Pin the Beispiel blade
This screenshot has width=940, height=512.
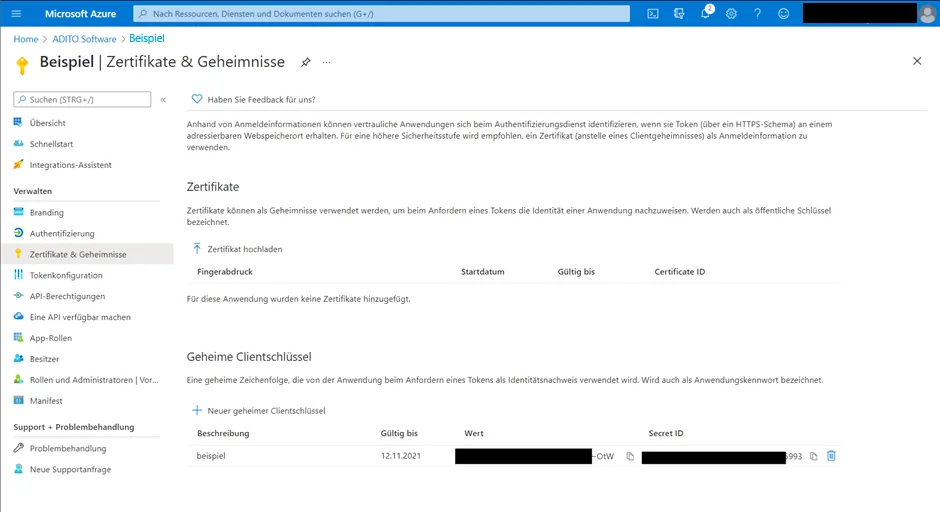click(306, 62)
